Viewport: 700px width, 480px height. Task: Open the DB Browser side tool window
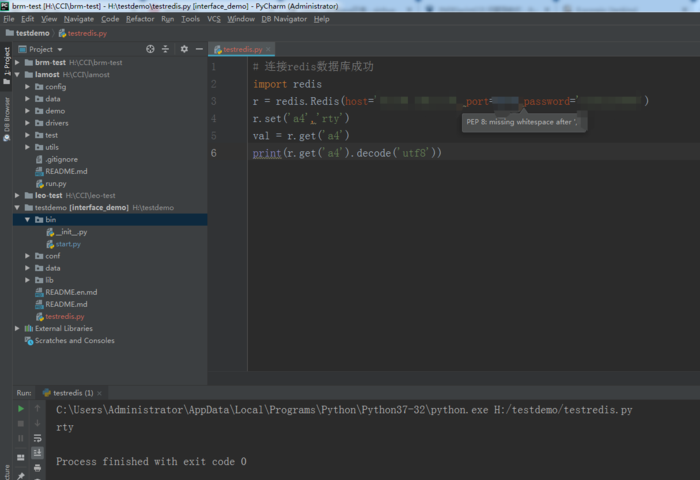6,119
